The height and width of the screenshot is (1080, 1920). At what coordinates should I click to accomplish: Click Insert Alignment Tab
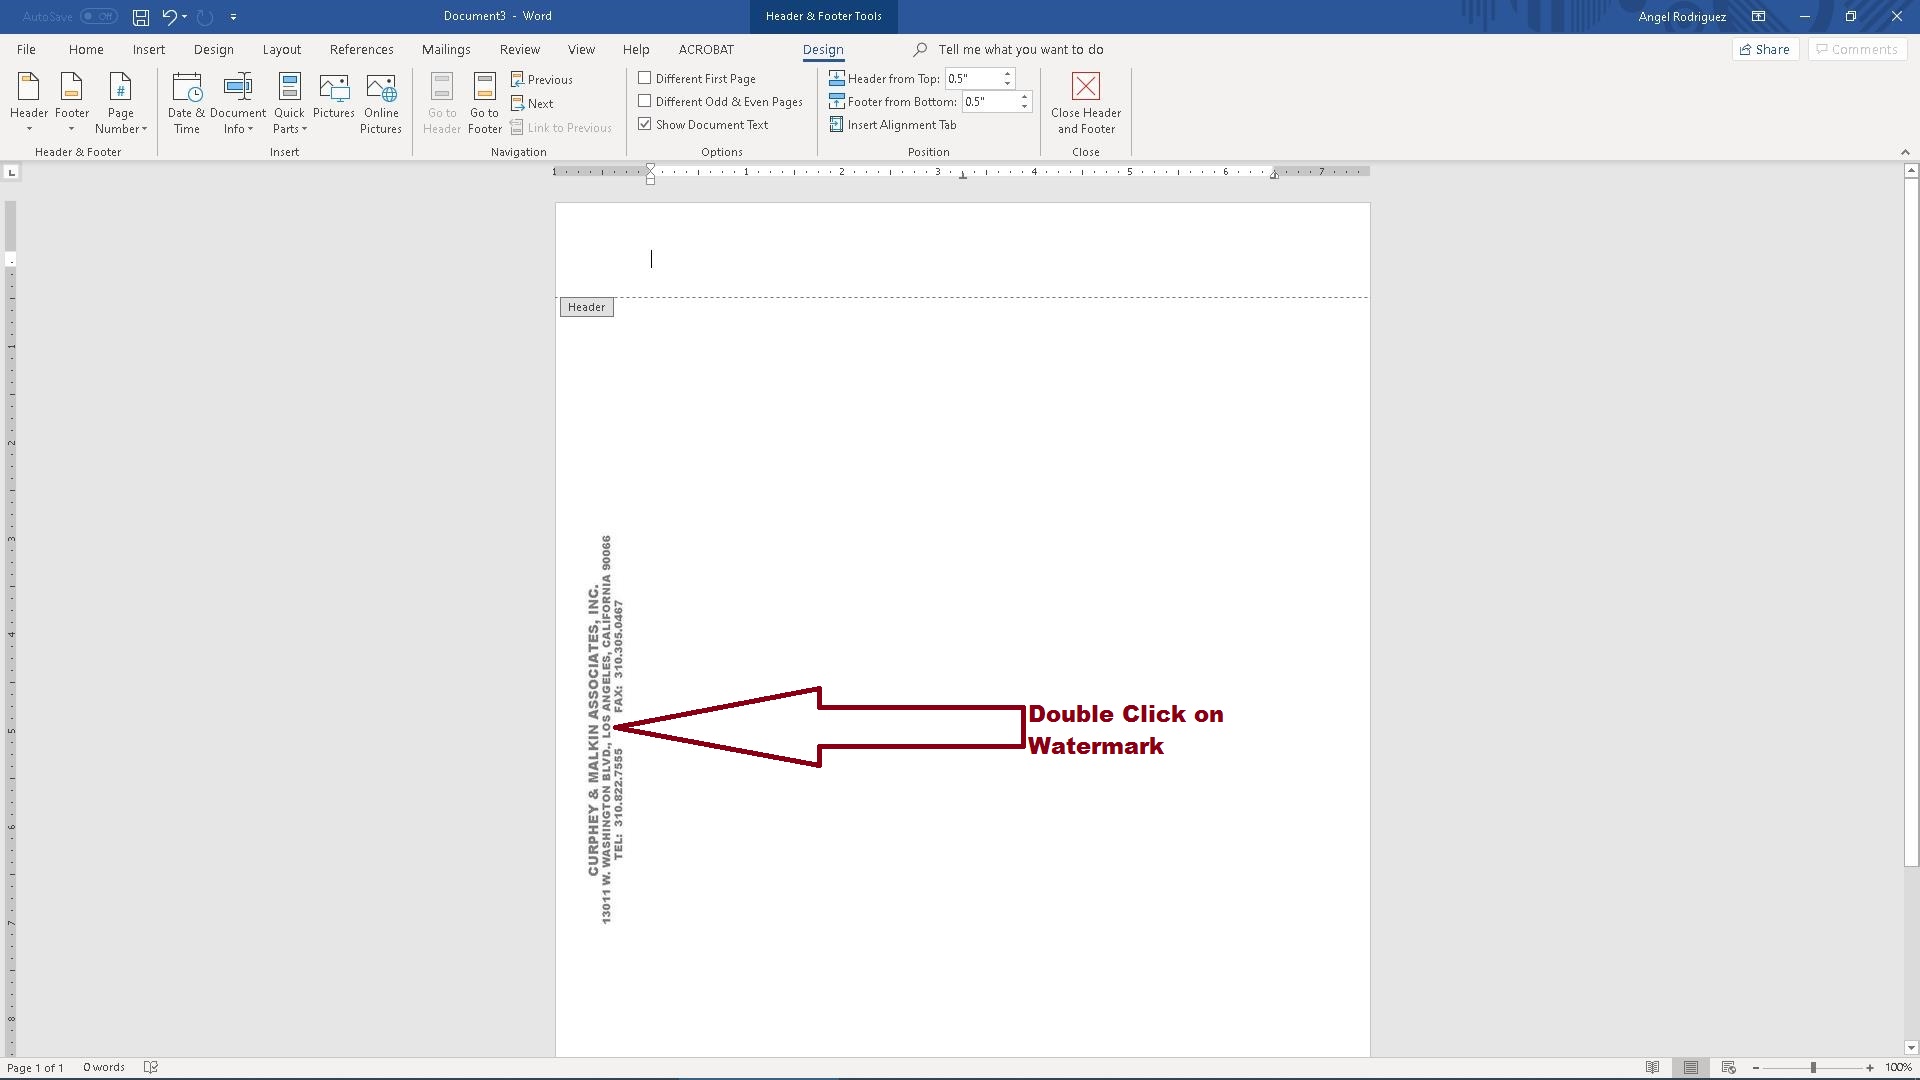click(x=893, y=125)
